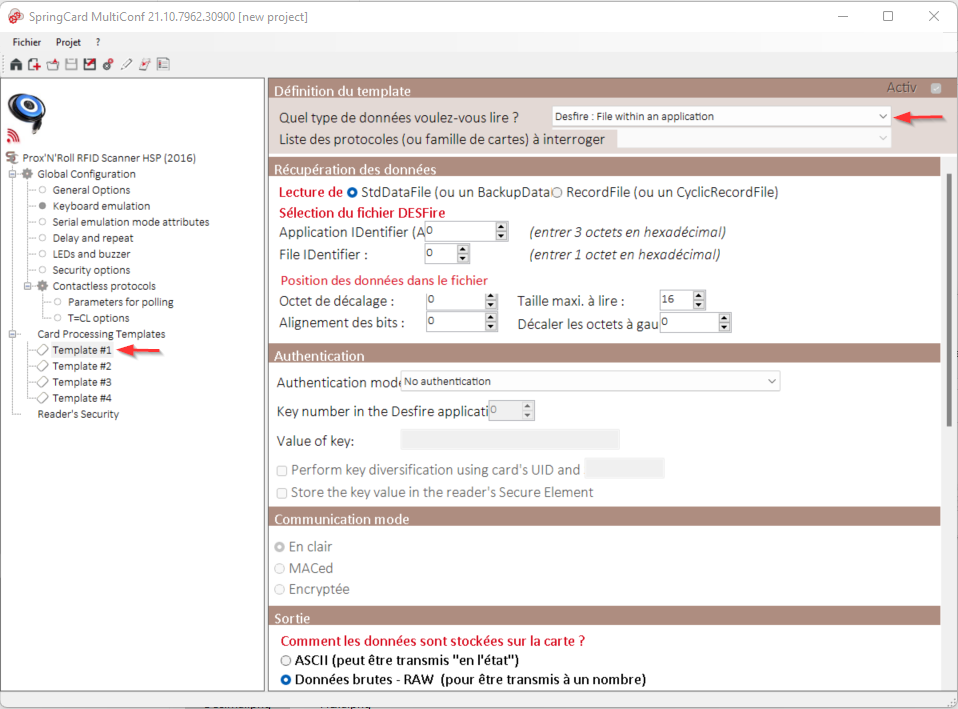Click the RFID reader device image

tap(26, 112)
